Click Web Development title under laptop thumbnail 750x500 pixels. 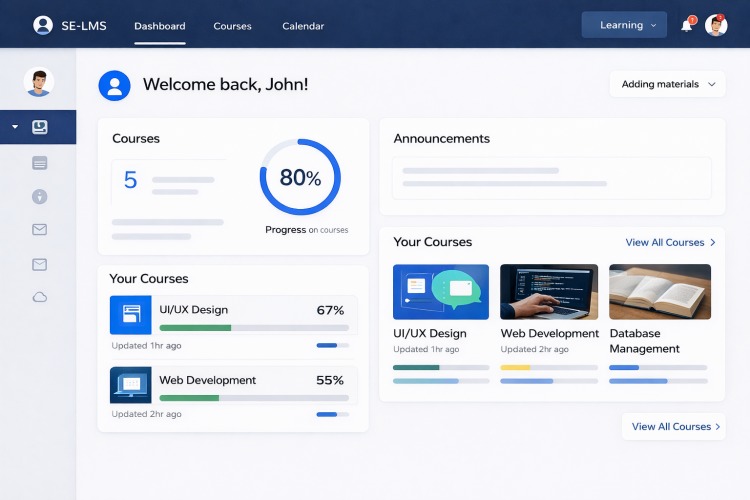click(550, 333)
